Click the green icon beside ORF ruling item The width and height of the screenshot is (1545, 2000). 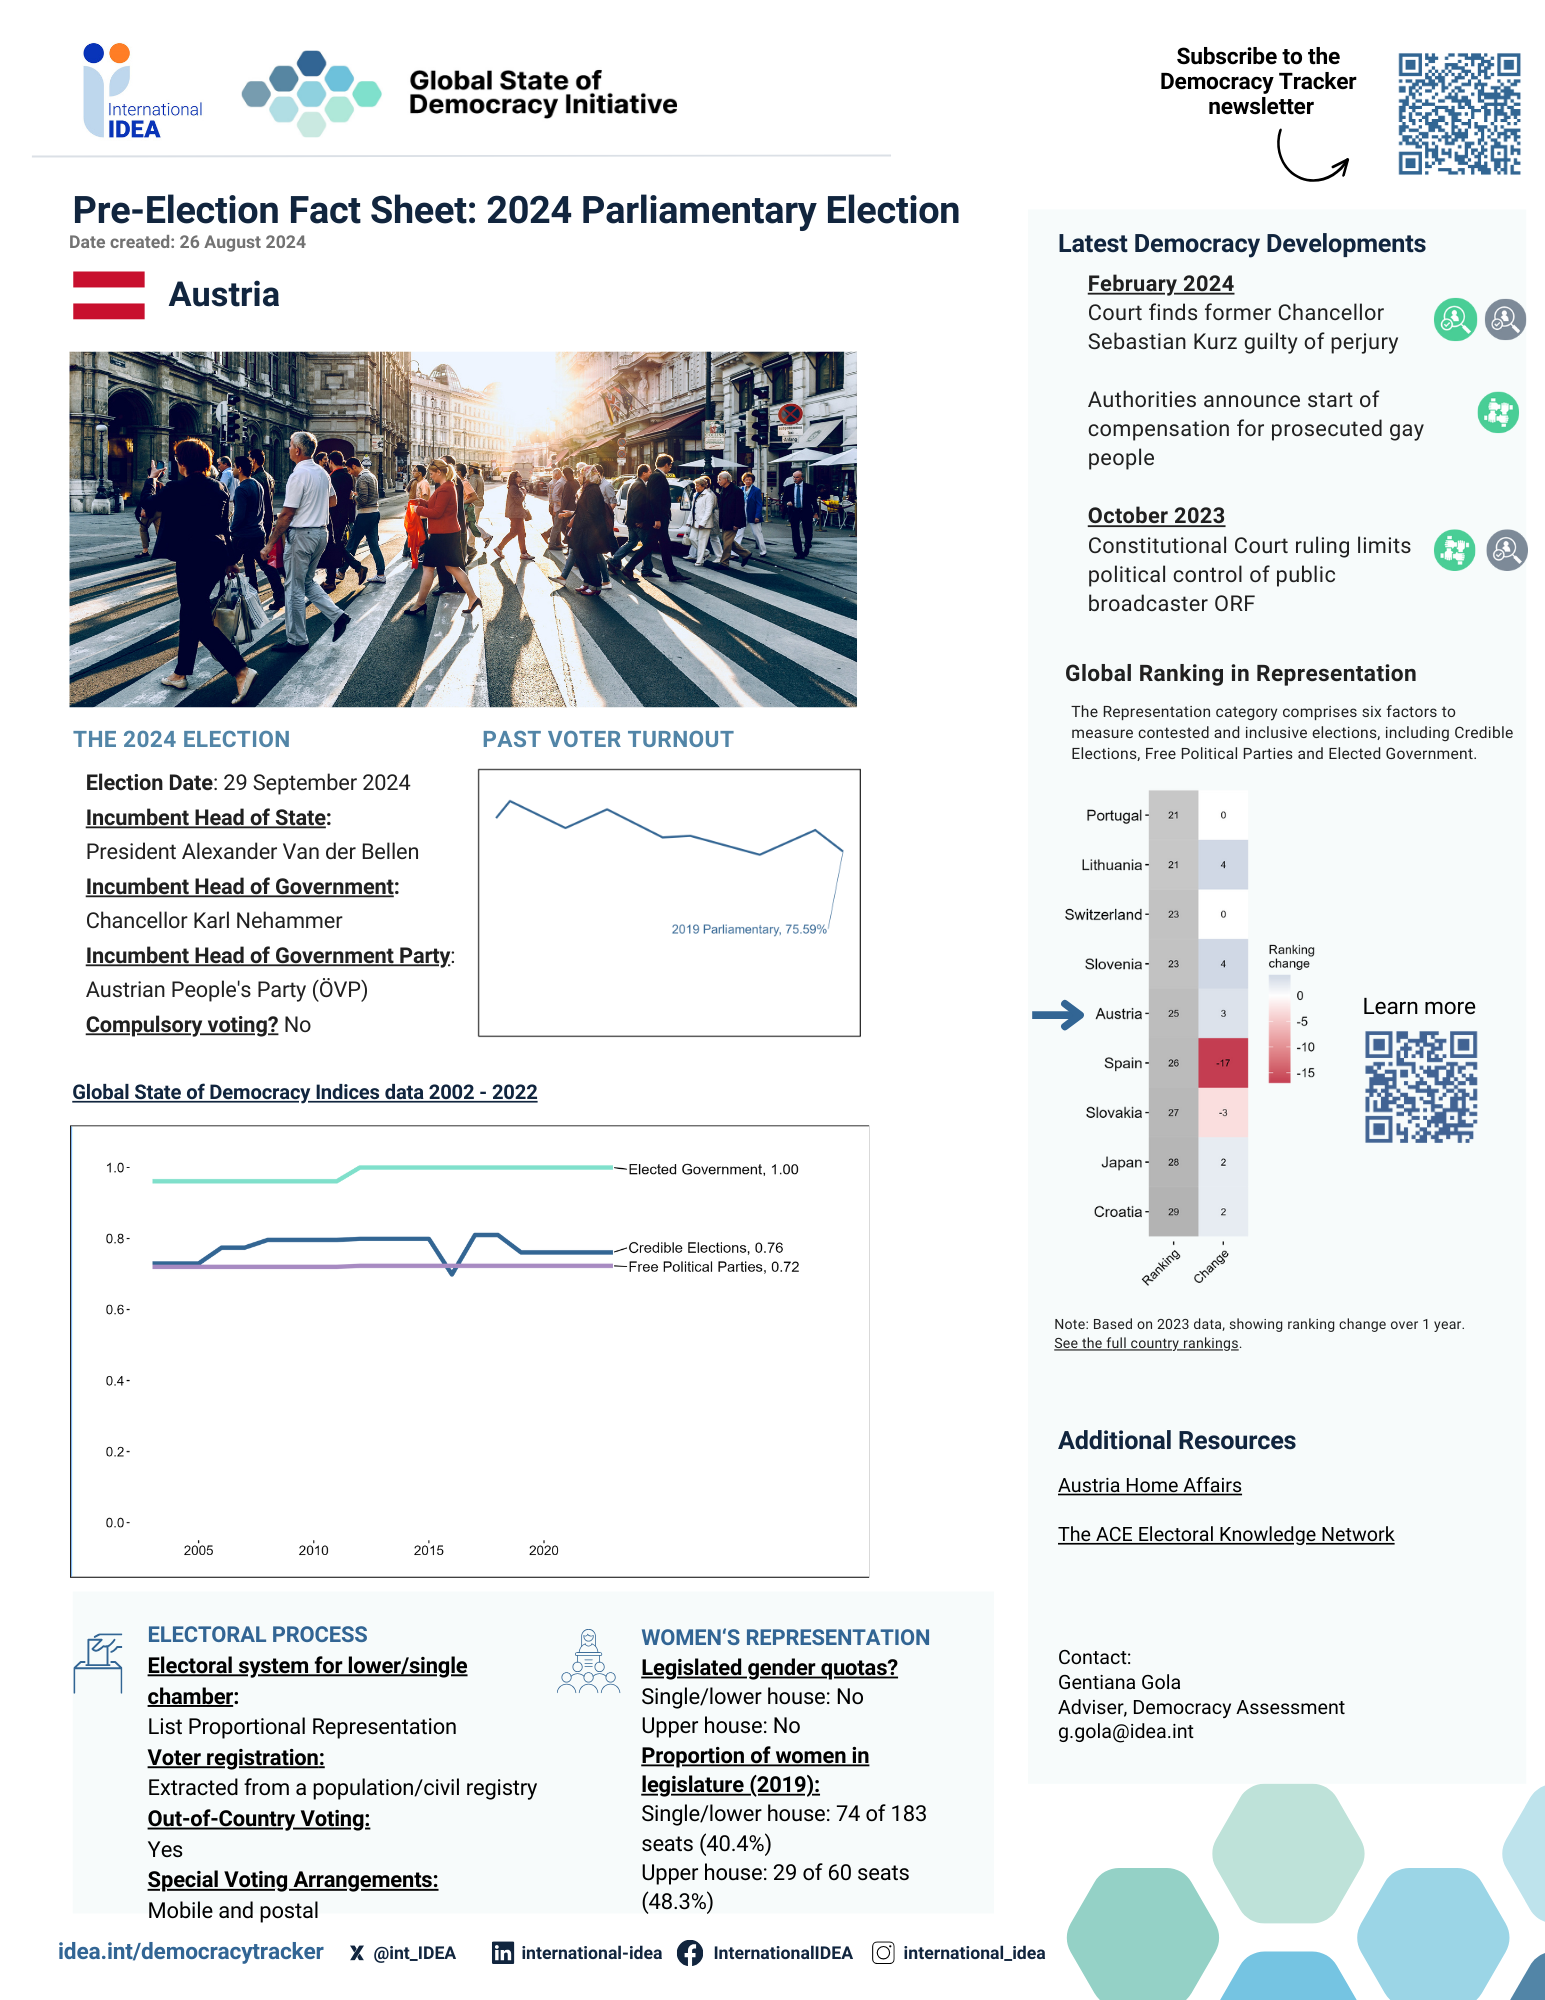click(x=1455, y=550)
